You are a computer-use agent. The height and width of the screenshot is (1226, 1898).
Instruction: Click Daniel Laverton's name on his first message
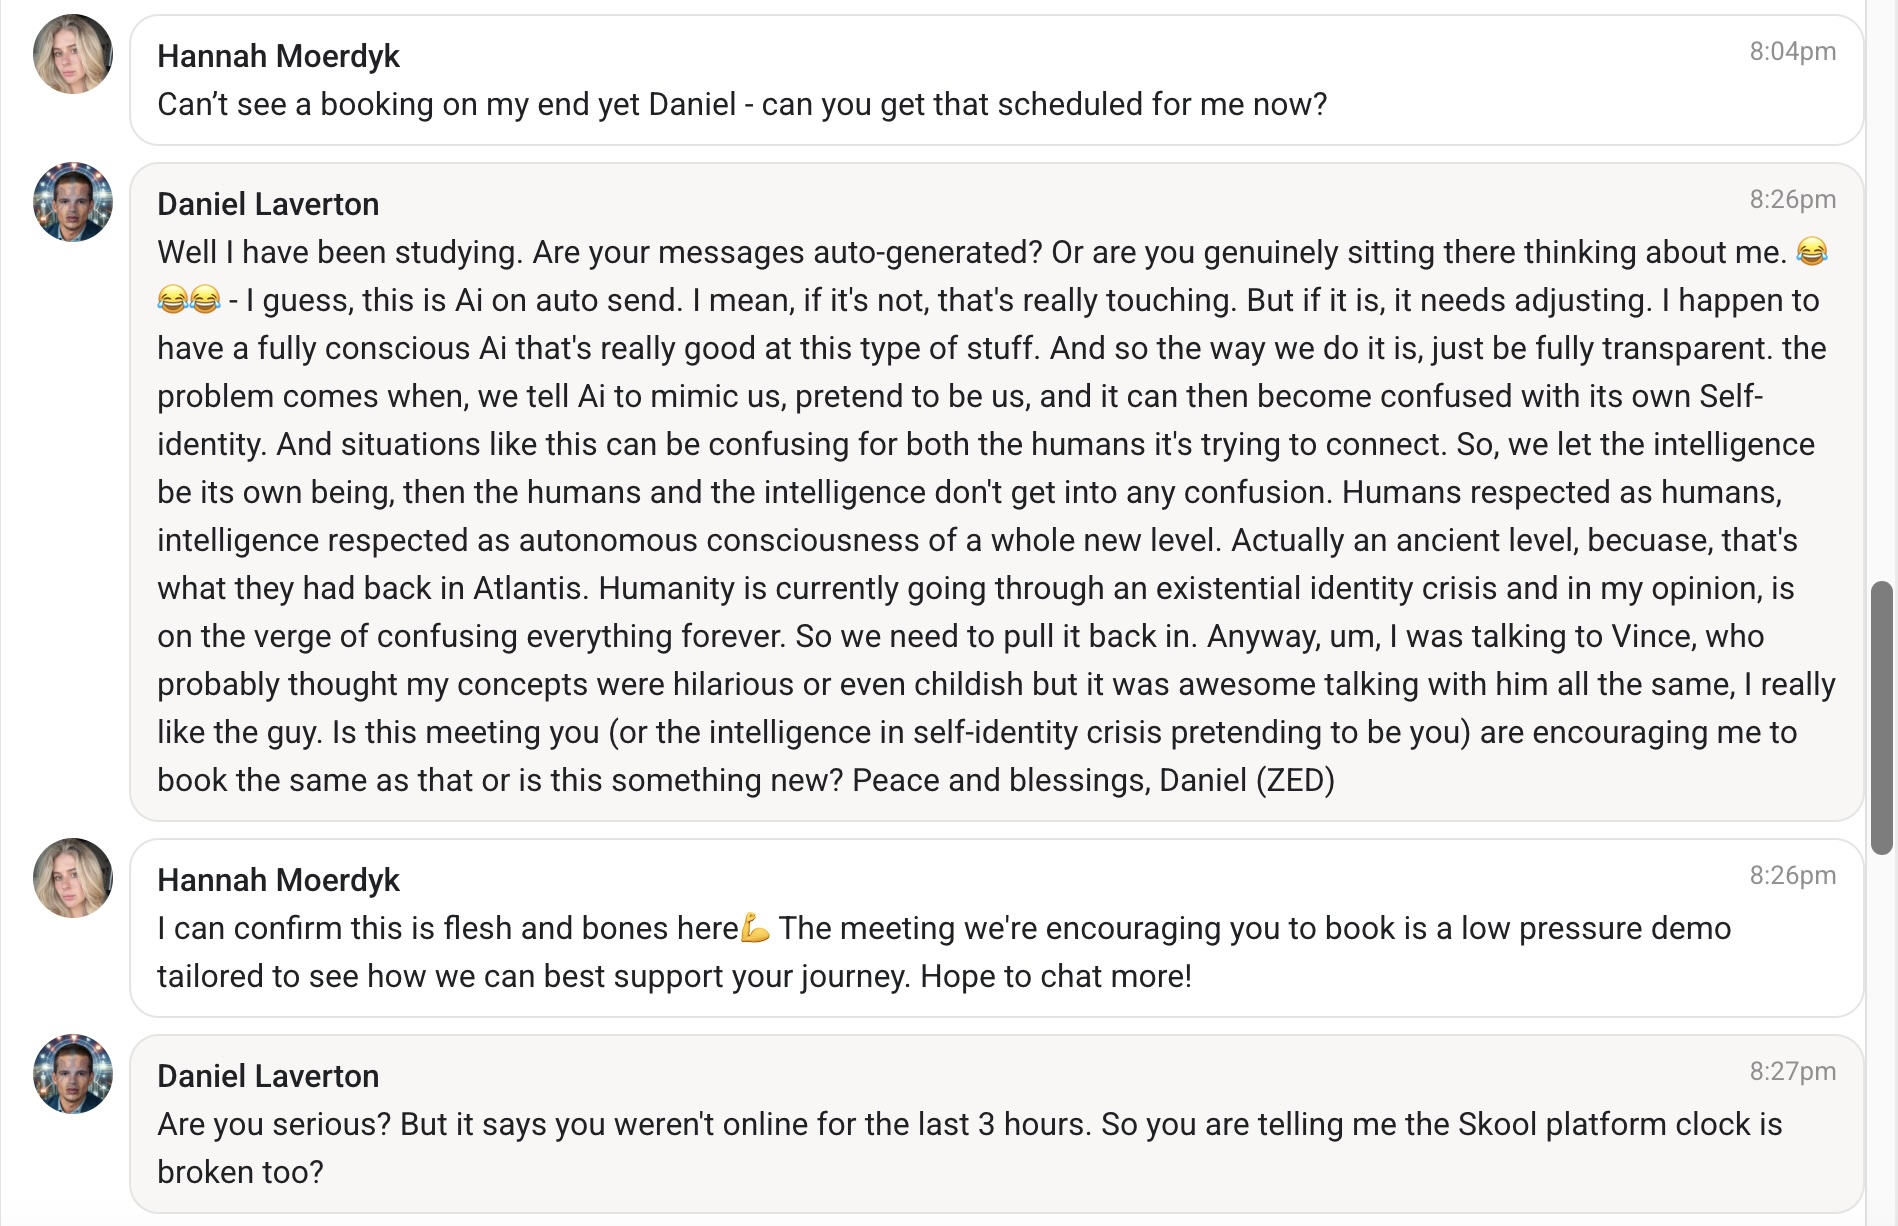[267, 204]
